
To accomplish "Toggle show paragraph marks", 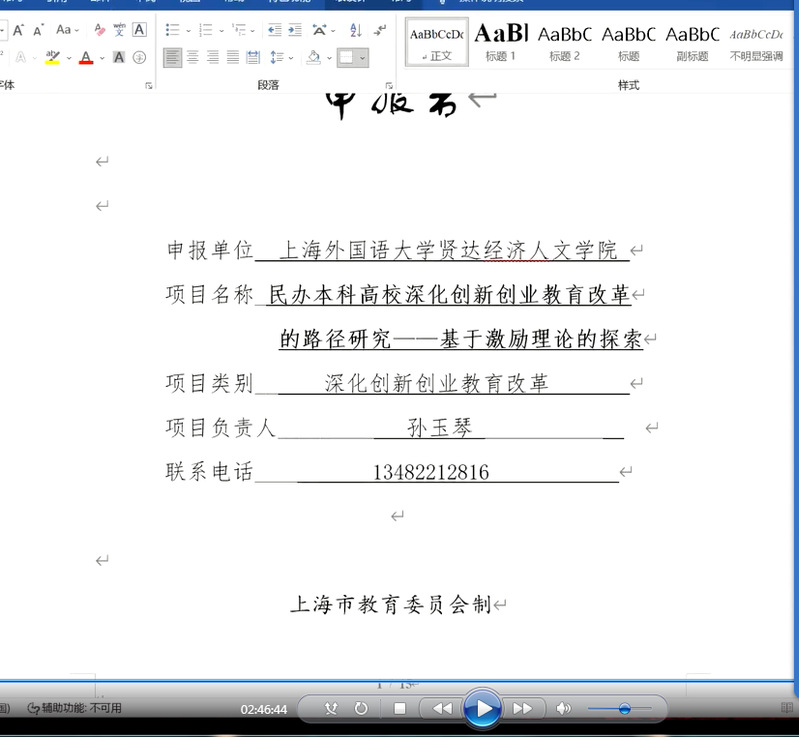I will (x=380, y=30).
